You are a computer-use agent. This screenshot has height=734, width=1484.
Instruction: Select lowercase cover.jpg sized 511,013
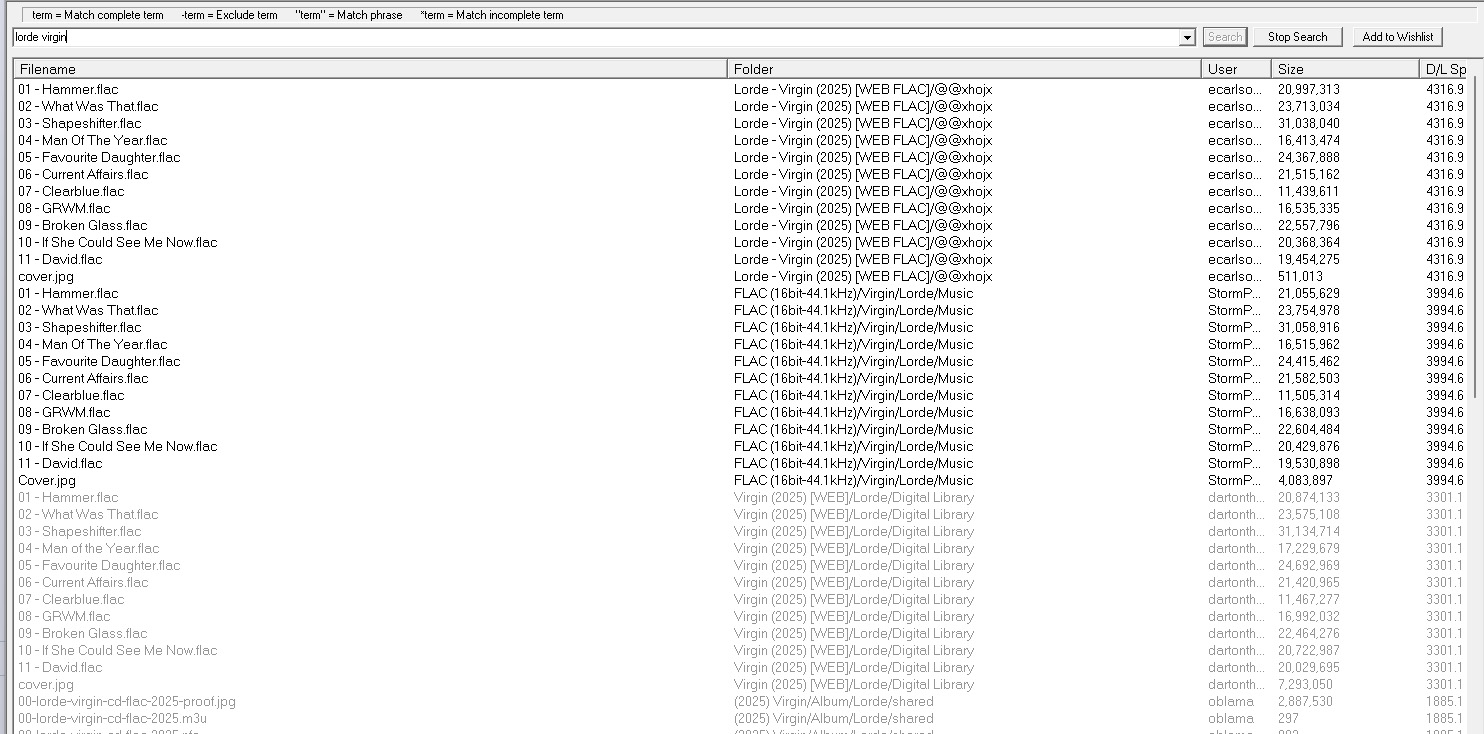[x=46, y=276]
